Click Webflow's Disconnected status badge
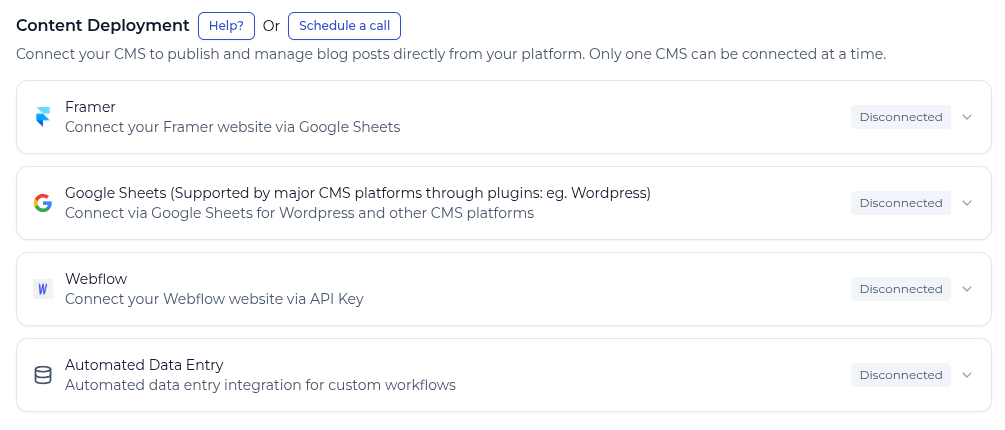The width and height of the screenshot is (1005, 430). point(901,289)
